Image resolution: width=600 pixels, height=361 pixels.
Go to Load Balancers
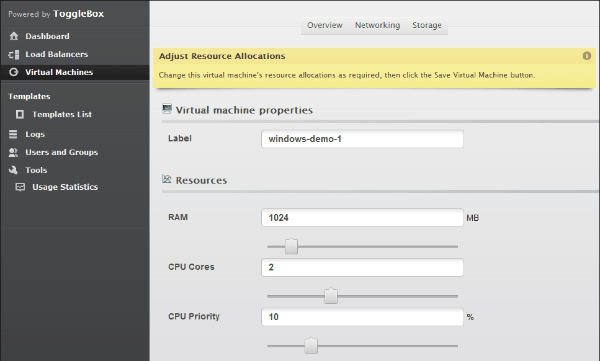57,54
